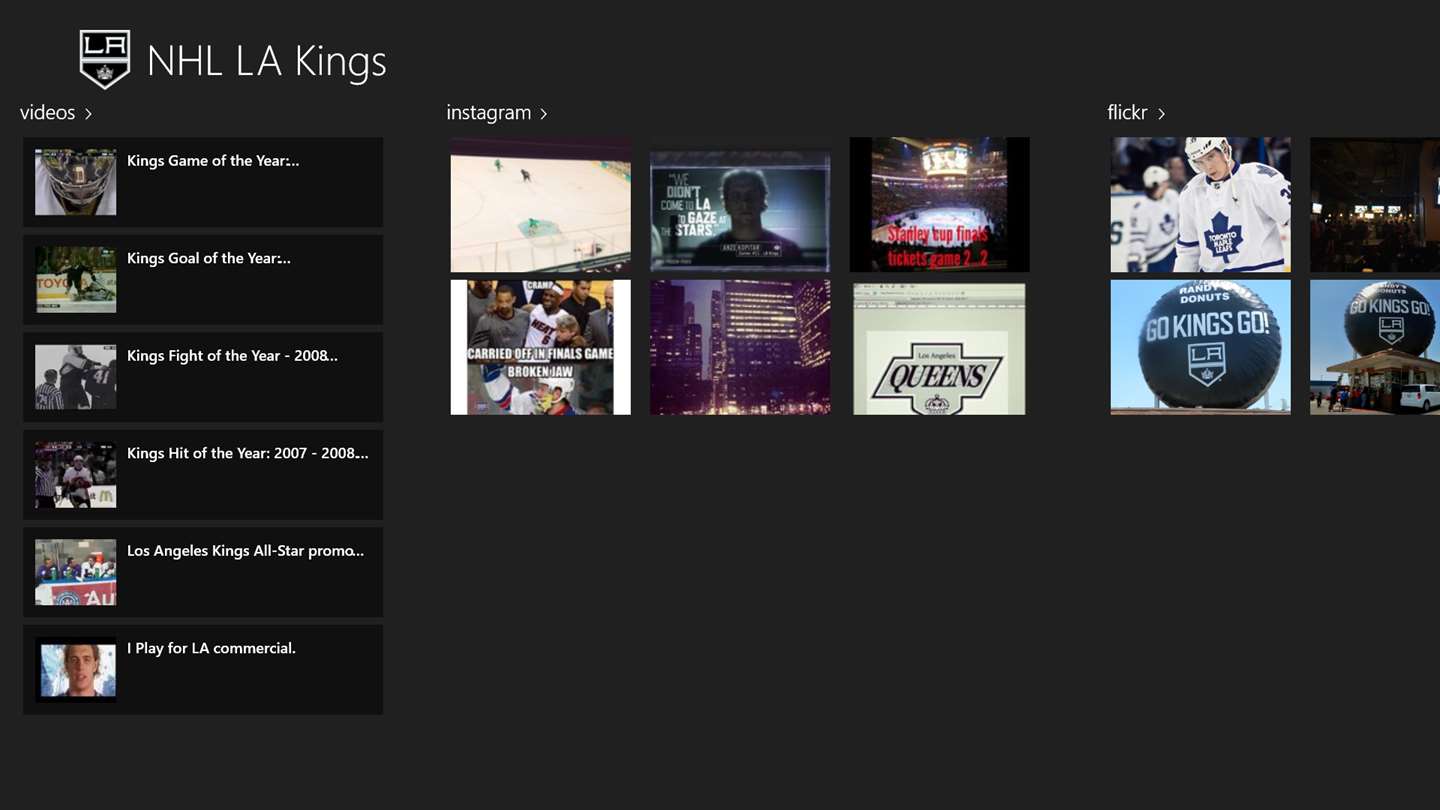Image resolution: width=1440 pixels, height=810 pixels.
Task: Select the 'Kings Fight of the Year - 2008..' title
Action: [232, 355]
